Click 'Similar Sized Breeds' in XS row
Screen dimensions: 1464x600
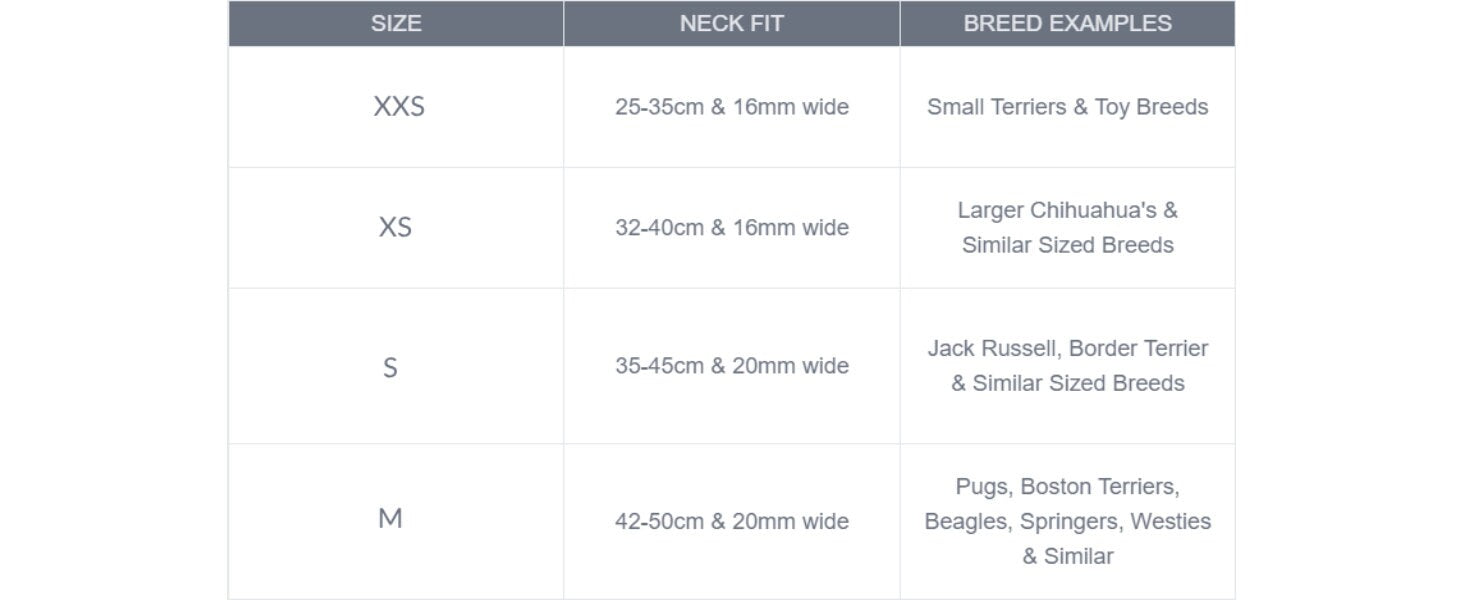click(1067, 245)
